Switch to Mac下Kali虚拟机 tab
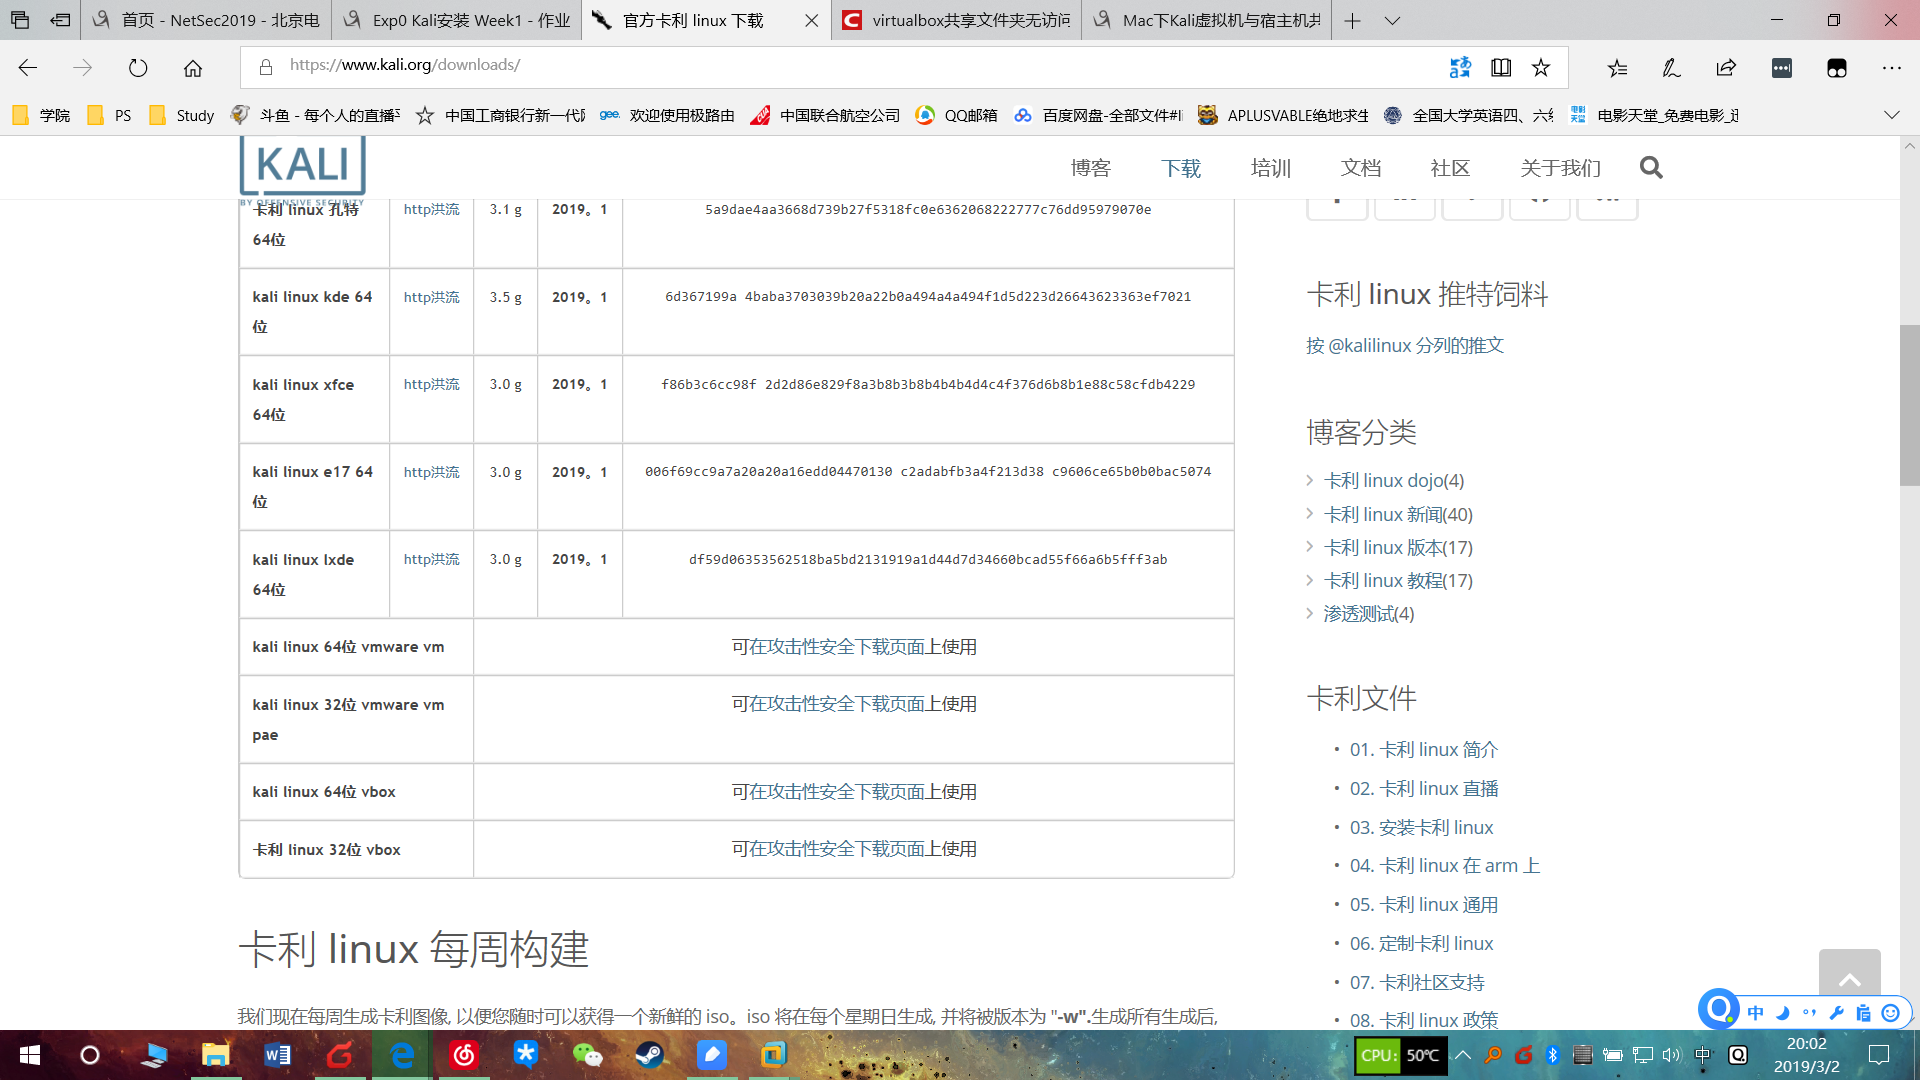 pos(1206,20)
